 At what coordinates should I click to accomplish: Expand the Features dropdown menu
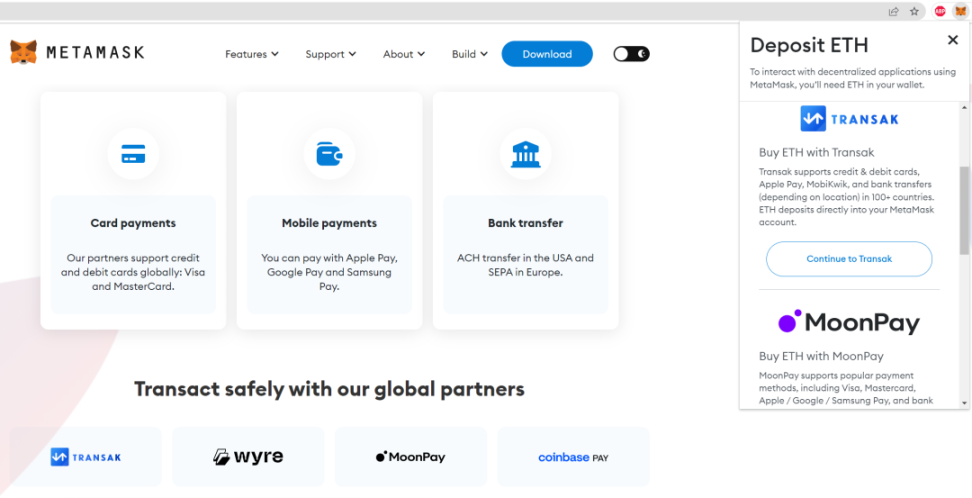pyautogui.click(x=251, y=54)
